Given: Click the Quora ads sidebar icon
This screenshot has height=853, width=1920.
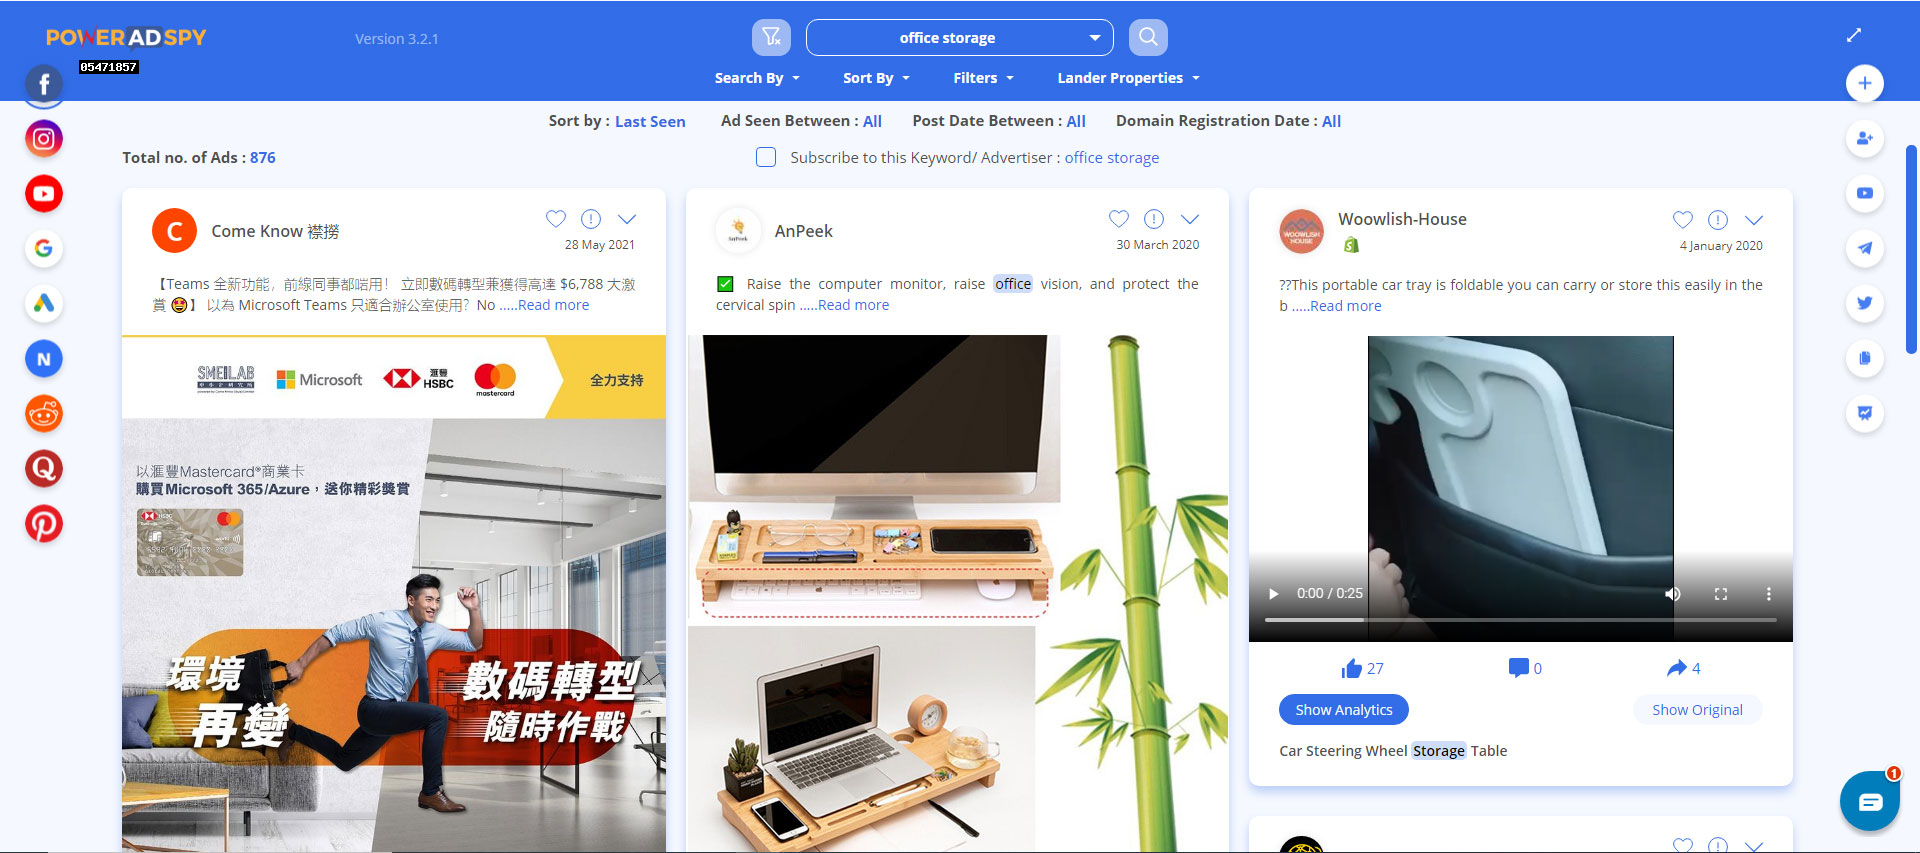Looking at the screenshot, I should (x=44, y=468).
